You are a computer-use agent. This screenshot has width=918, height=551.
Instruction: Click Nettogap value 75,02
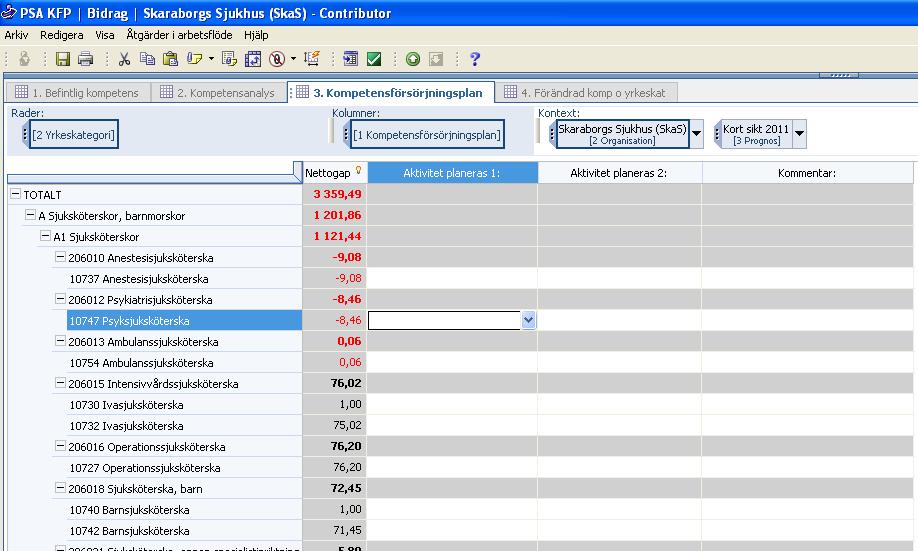[x=347, y=425]
